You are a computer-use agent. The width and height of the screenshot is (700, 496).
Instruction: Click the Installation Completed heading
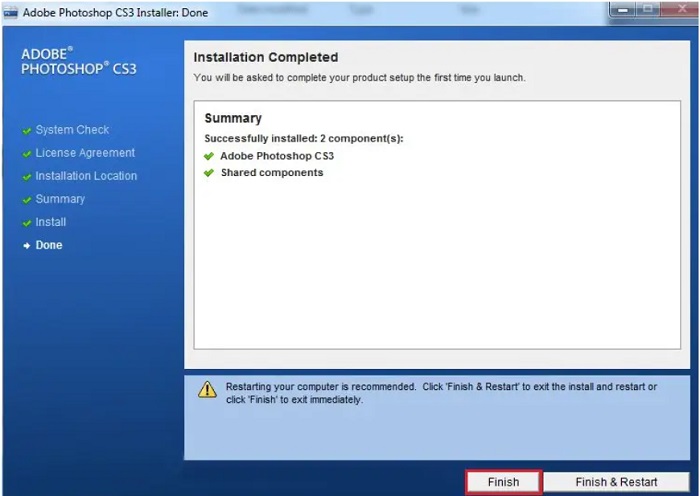pyautogui.click(x=266, y=57)
